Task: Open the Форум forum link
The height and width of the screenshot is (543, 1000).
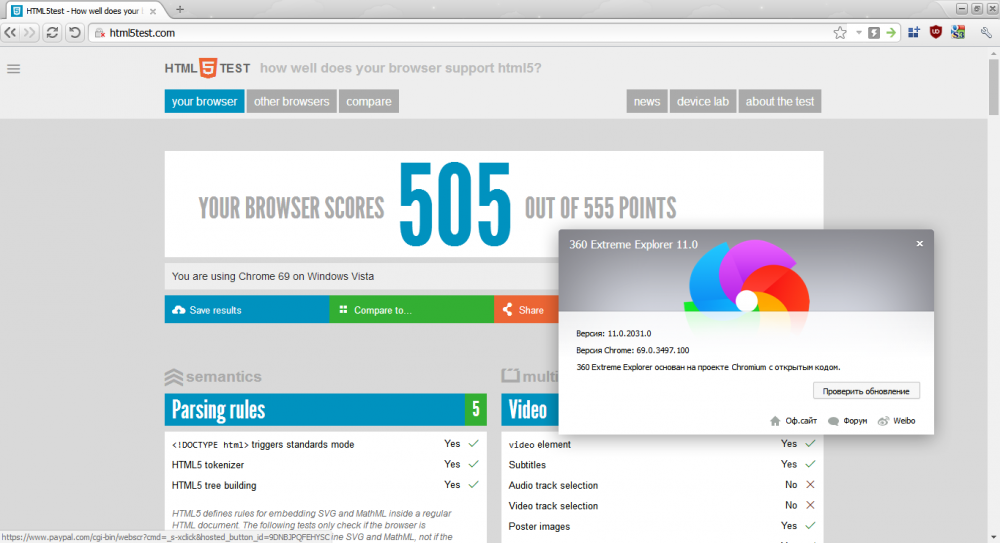Action: (x=855, y=421)
